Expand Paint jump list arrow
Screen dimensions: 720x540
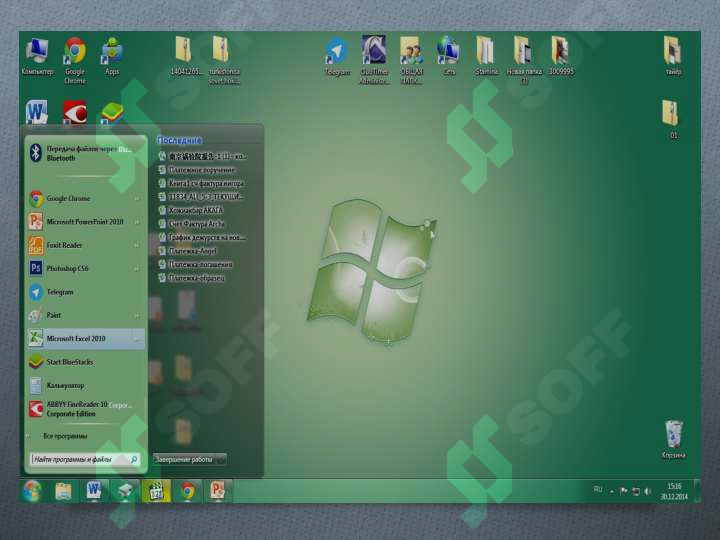[x=137, y=315]
